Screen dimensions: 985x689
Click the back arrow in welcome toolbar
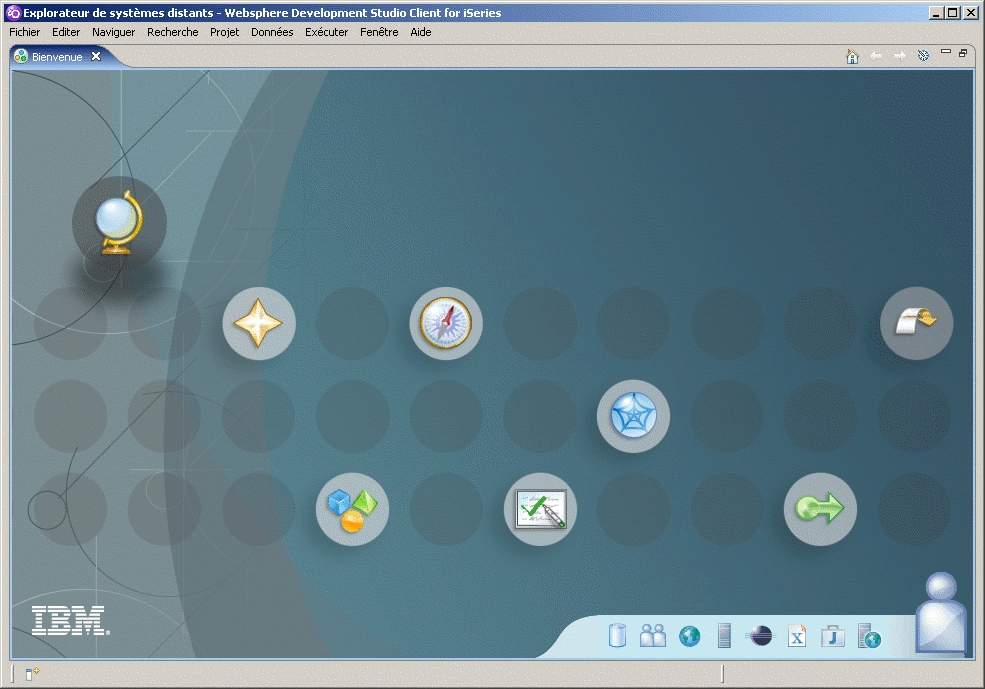876,56
